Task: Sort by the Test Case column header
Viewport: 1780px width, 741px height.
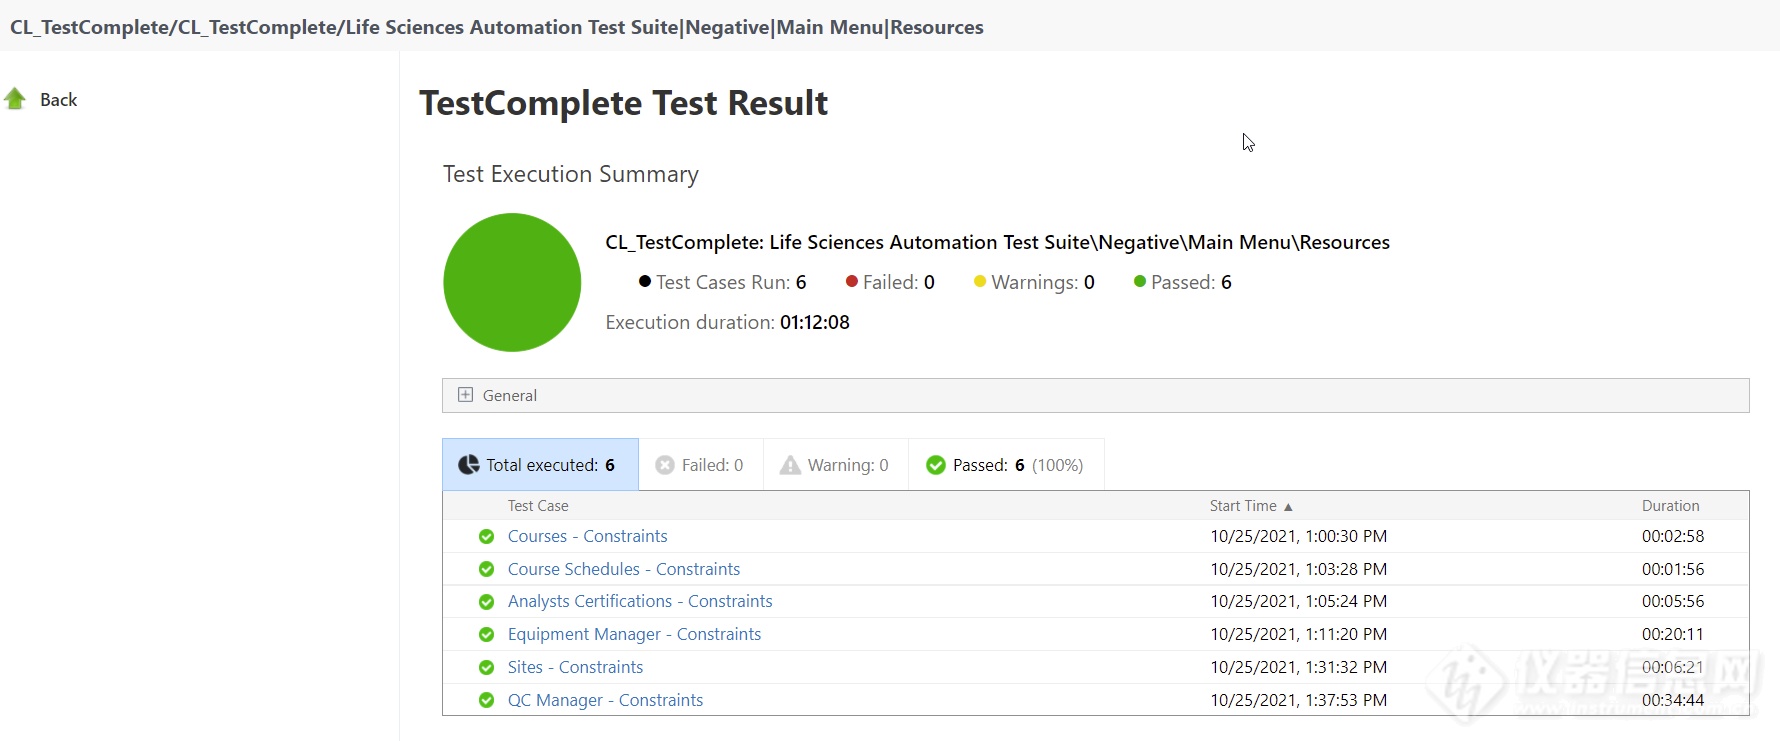Action: tap(538, 506)
